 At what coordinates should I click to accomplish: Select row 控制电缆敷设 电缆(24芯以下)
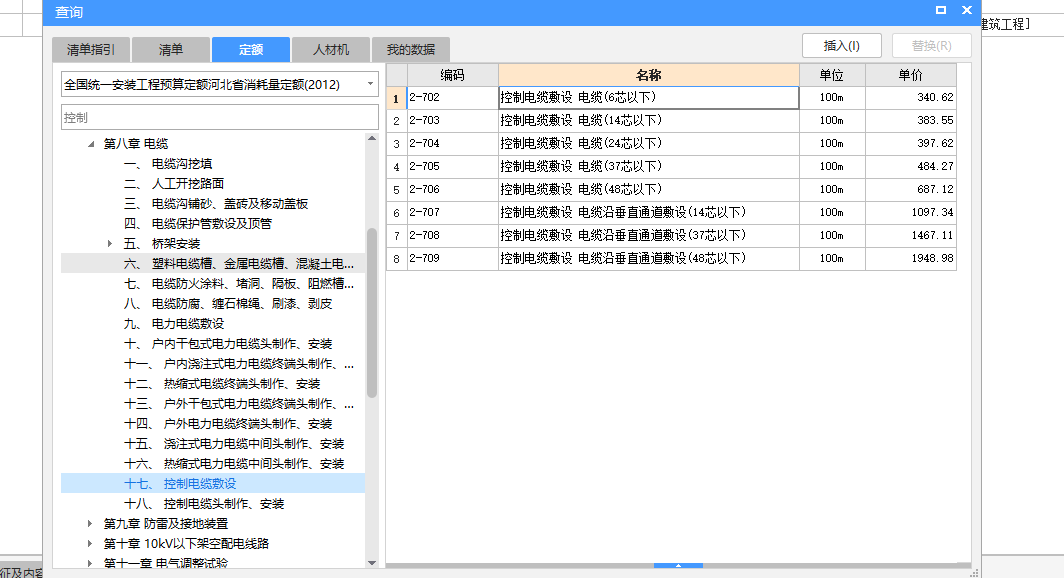649,144
